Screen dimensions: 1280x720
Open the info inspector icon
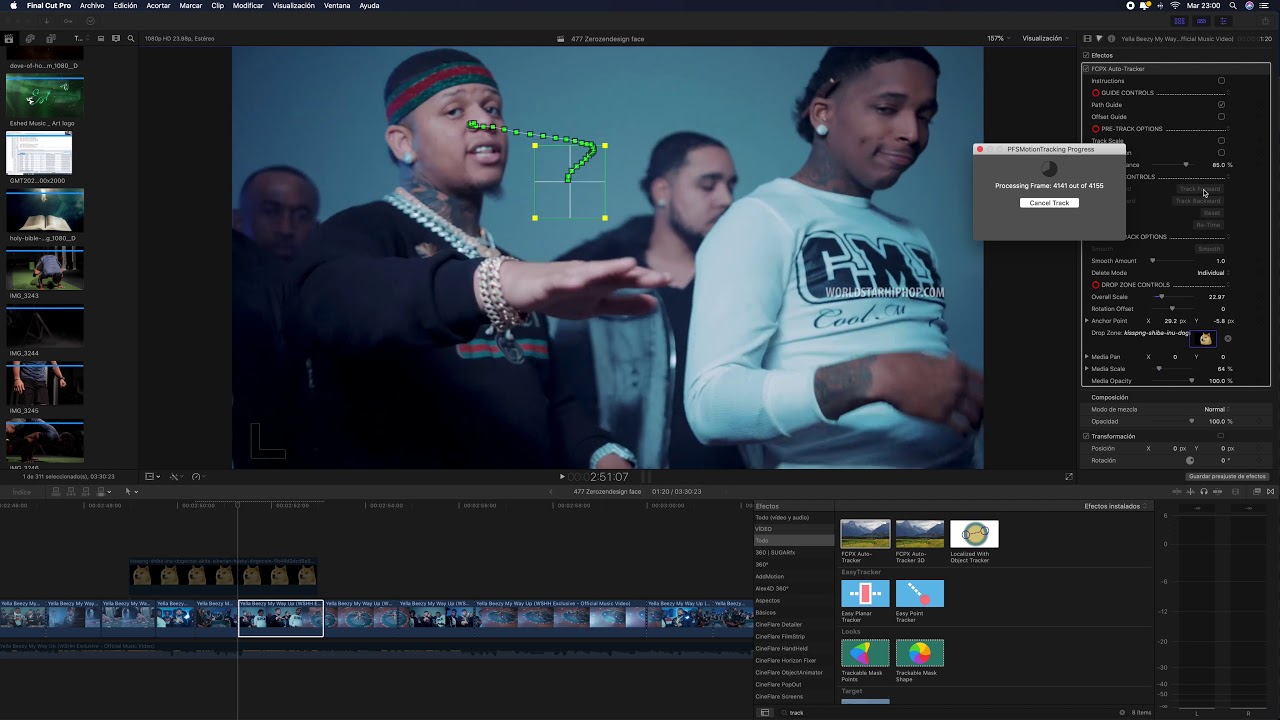1109,39
